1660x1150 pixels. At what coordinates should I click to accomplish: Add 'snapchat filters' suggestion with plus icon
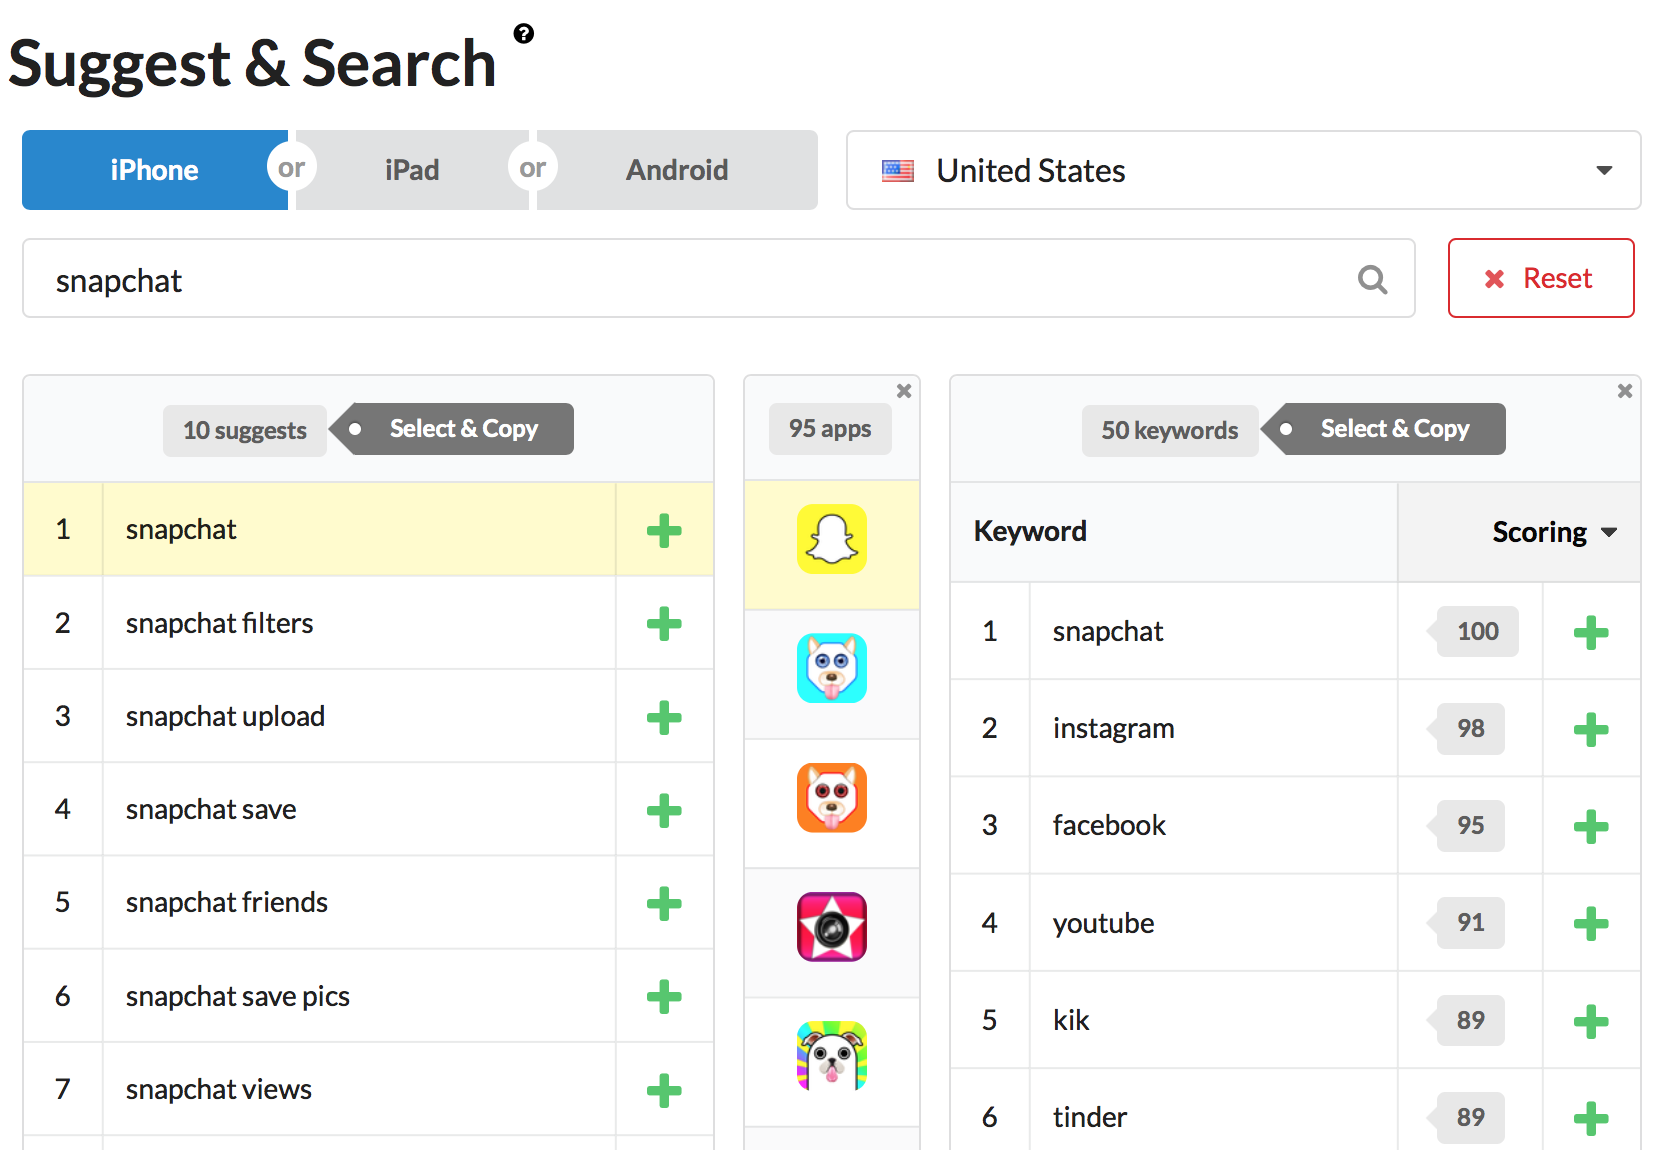[663, 624]
